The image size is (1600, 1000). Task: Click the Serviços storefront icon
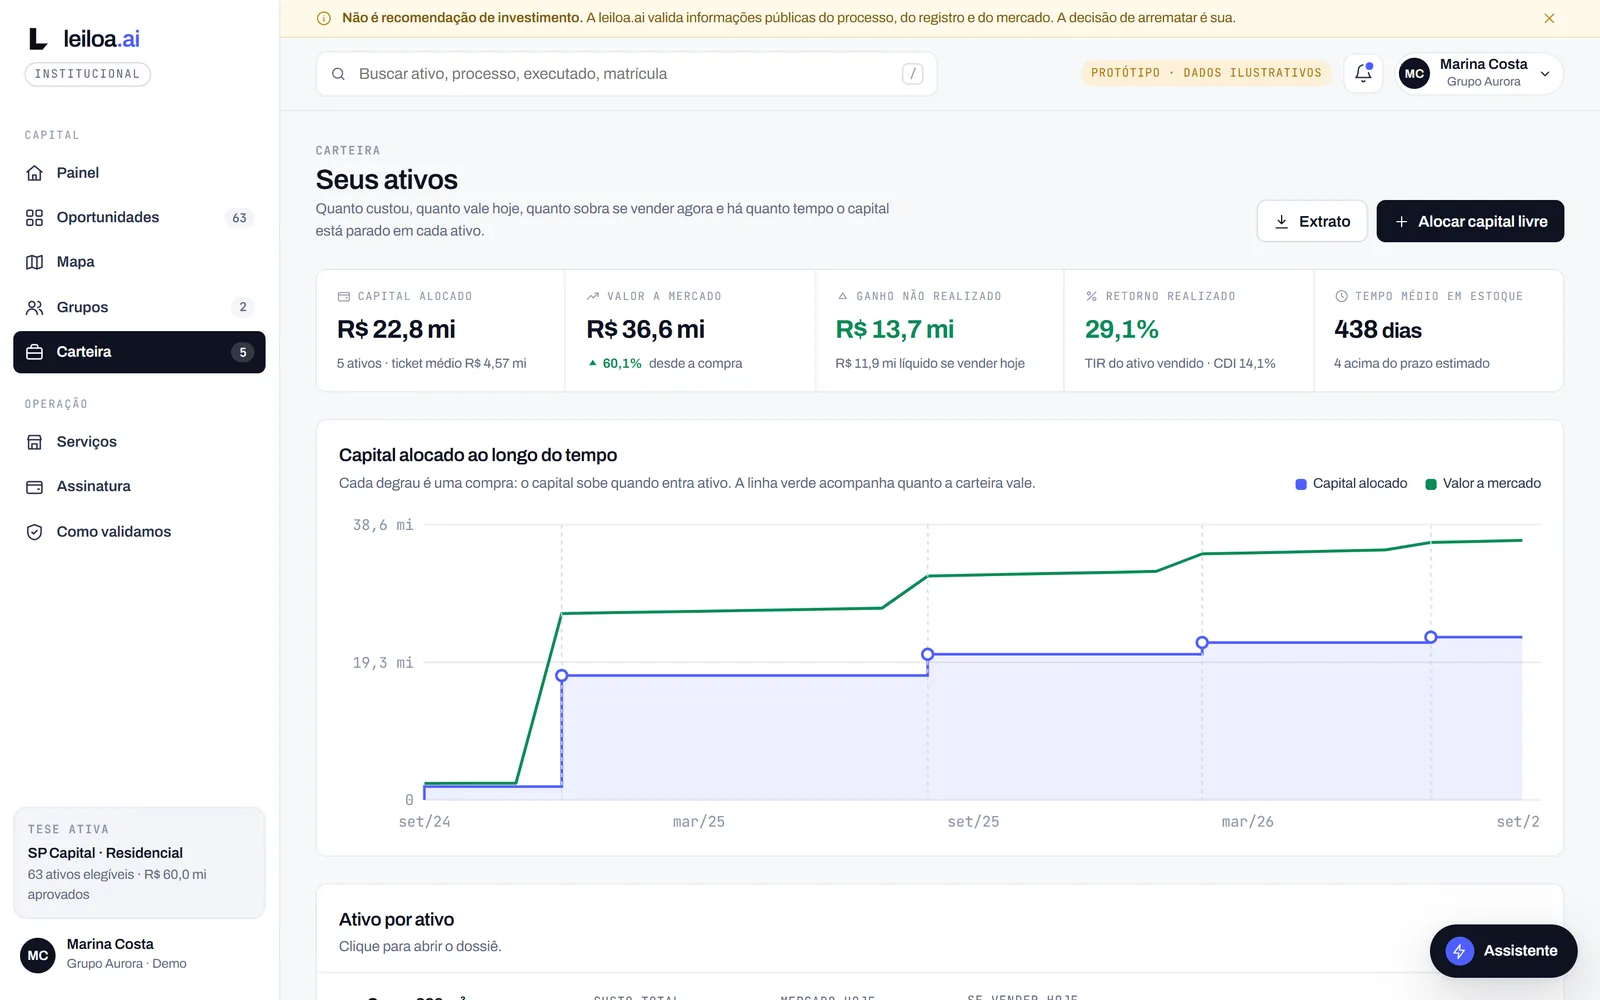(x=35, y=442)
